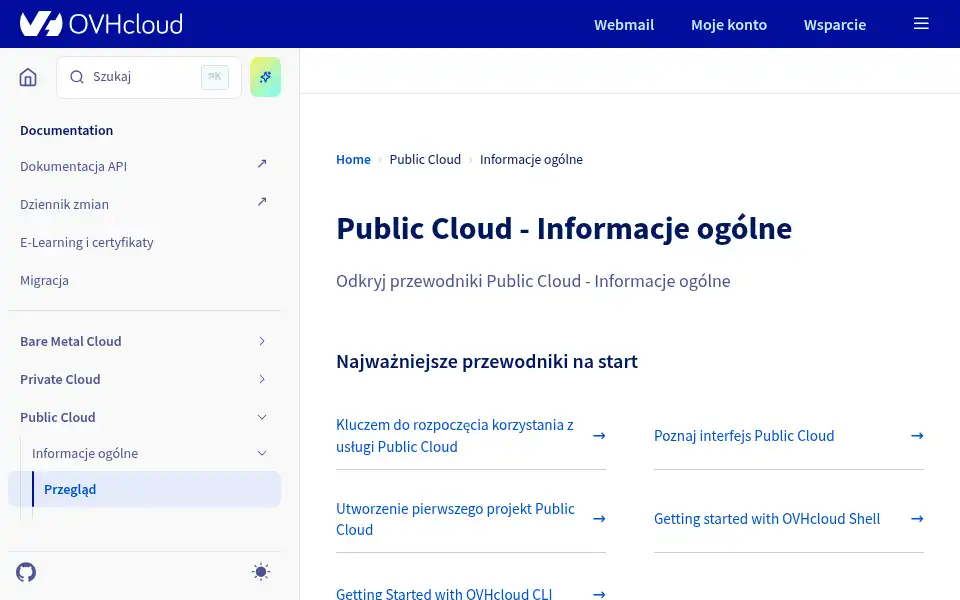Open Getting Started with OVHcloud CLI guide
960x600 pixels.
click(x=444, y=594)
